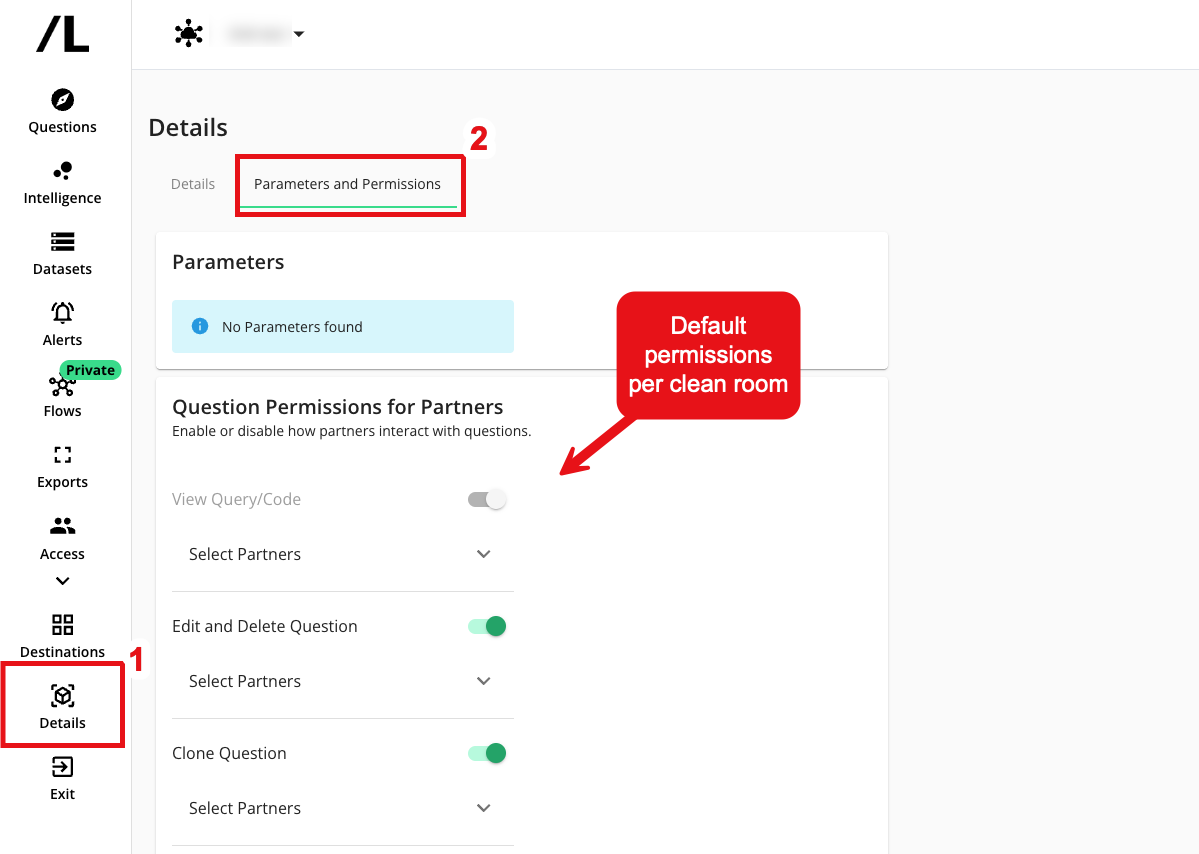Select the Parameters and Permissions tab

click(347, 184)
